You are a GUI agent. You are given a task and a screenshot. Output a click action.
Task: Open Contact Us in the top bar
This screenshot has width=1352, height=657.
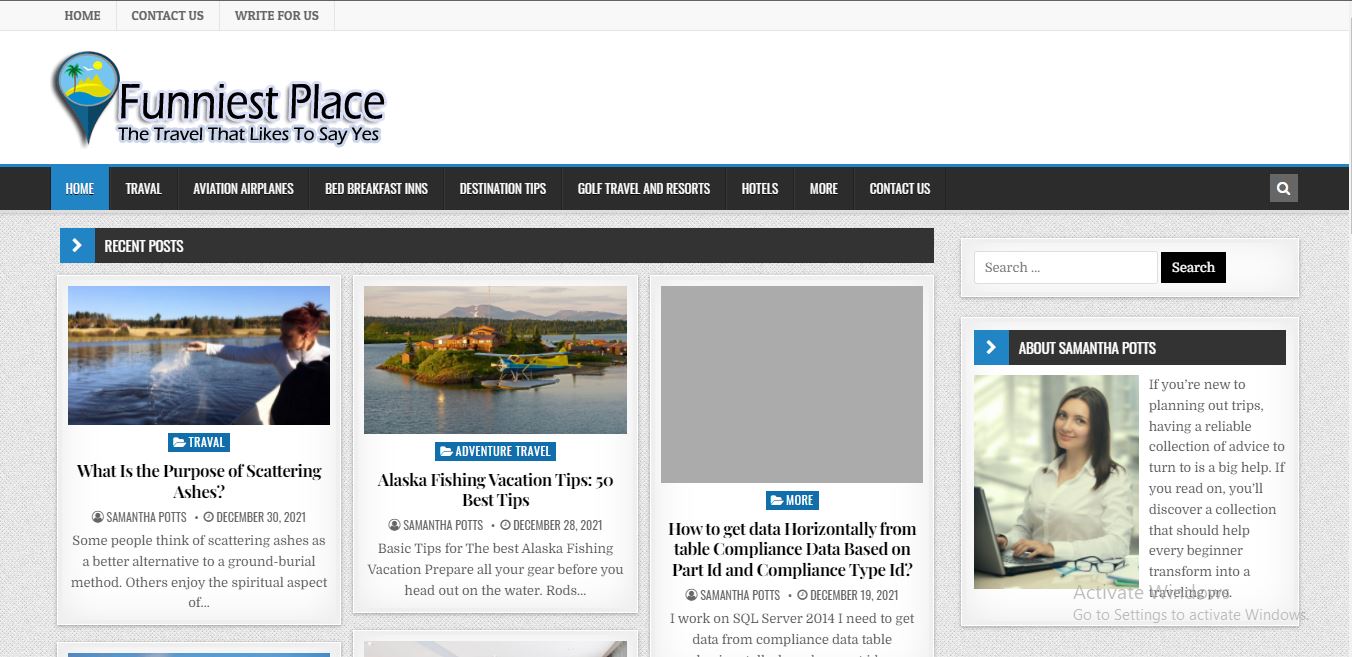(x=167, y=15)
